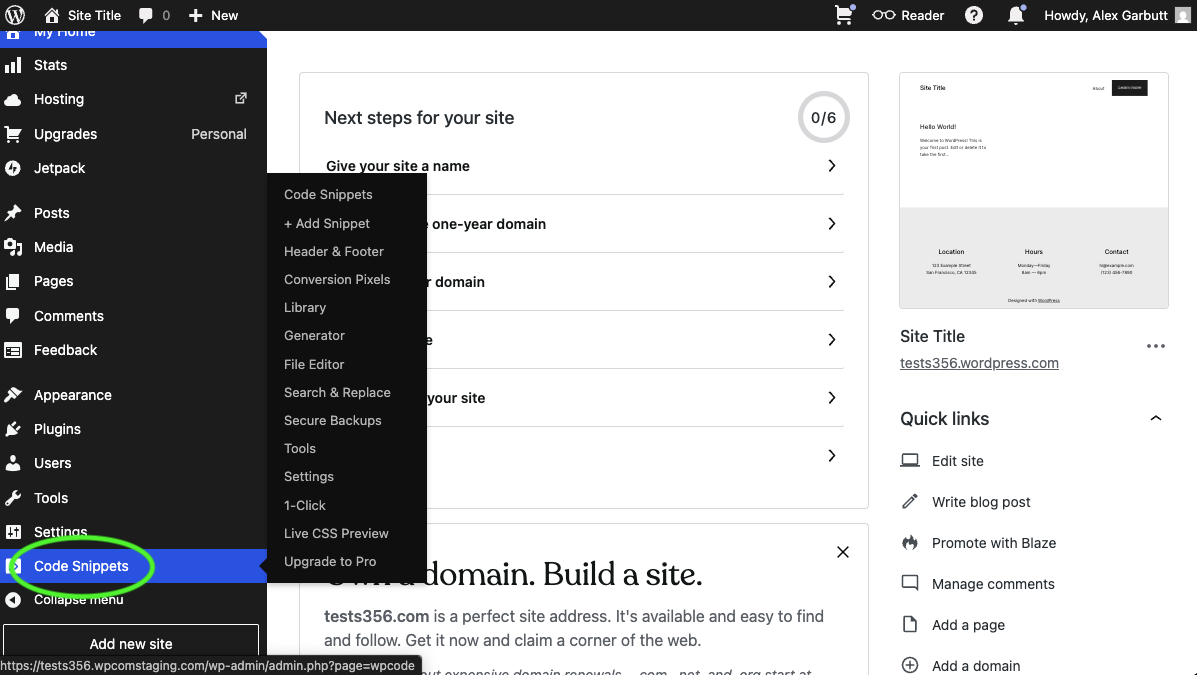
Task: Click the Plugins plug icon
Action: pyautogui.click(x=13, y=429)
